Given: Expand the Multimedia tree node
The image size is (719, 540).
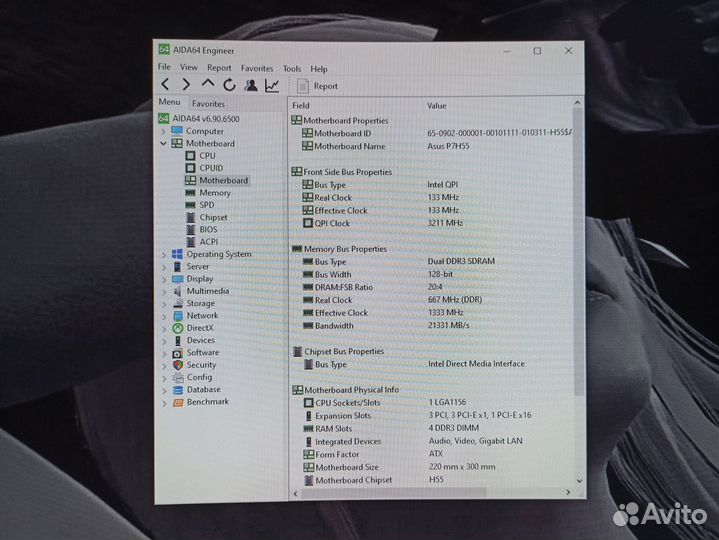Looking at the screenshot, I should 164,292.
